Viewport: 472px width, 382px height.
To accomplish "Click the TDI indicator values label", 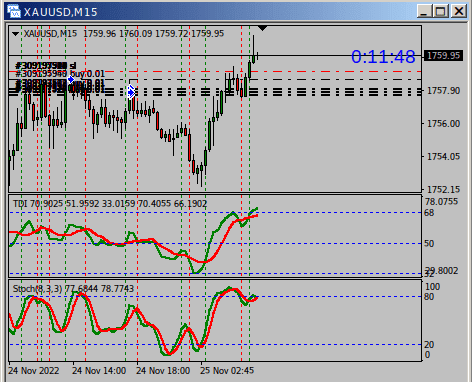I will pos(110,204).
